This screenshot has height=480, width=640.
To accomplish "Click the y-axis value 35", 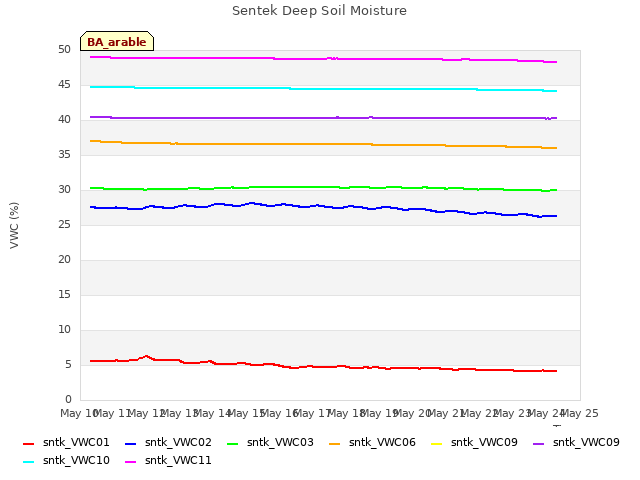I will [x=64, y=155].
